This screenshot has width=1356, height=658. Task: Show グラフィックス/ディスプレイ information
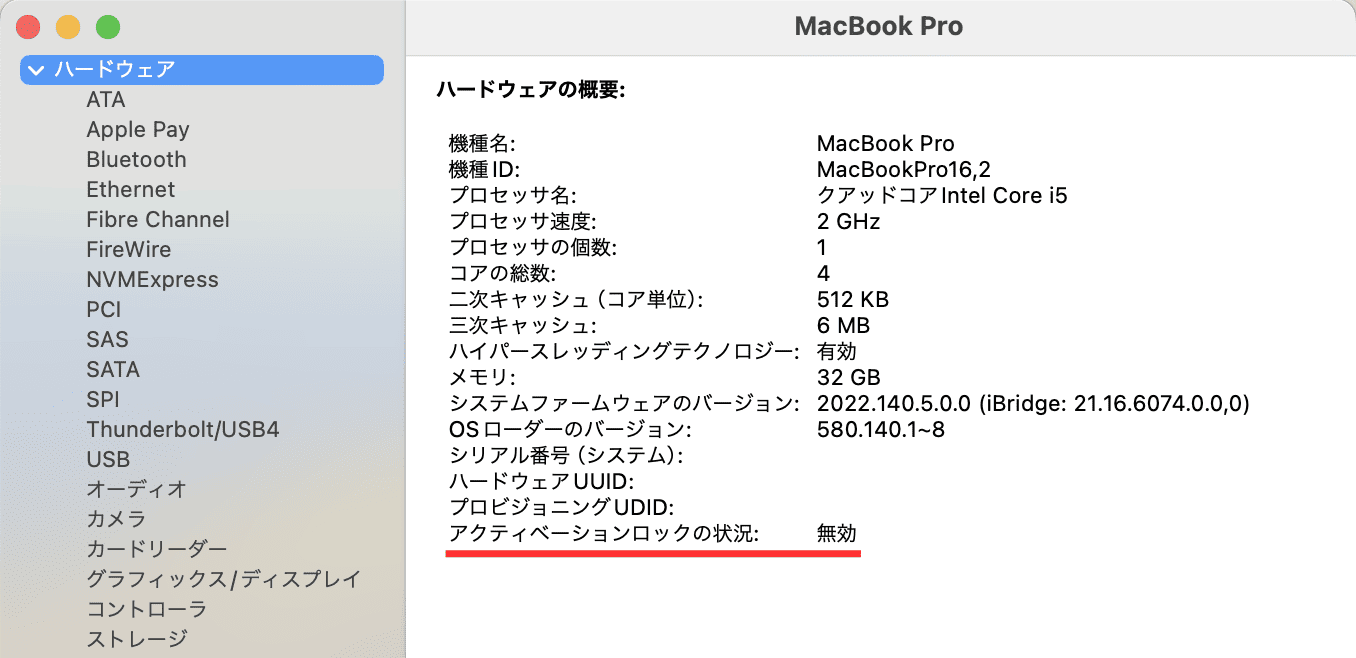click(223, 580)
